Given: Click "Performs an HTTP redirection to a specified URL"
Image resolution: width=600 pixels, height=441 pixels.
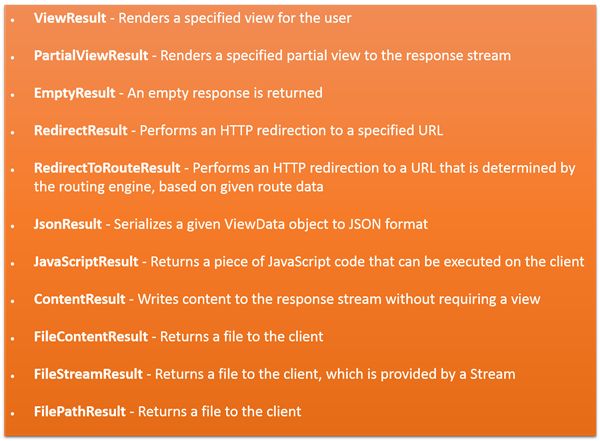Looking at the screenshot, I should click(291, 130).
